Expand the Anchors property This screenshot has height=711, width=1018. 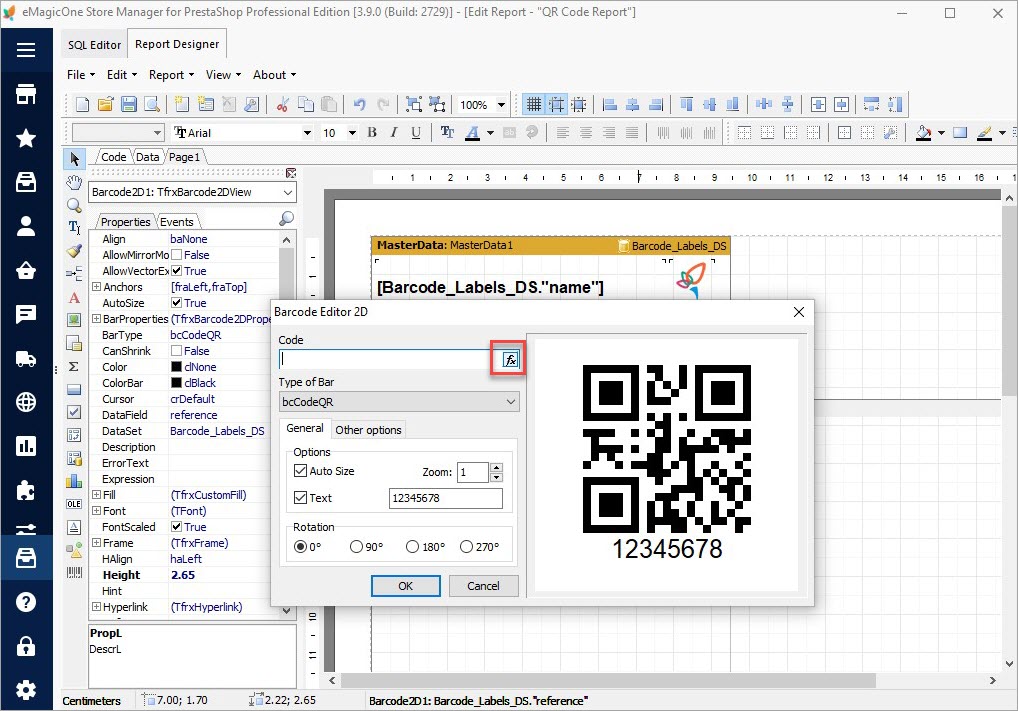[96, 287]
